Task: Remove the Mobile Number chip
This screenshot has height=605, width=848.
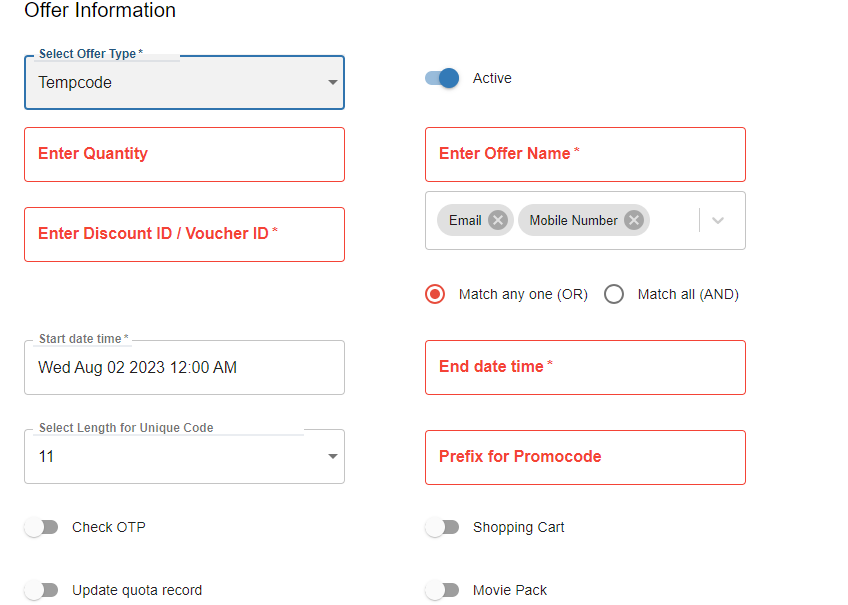Action: point(633,221)
